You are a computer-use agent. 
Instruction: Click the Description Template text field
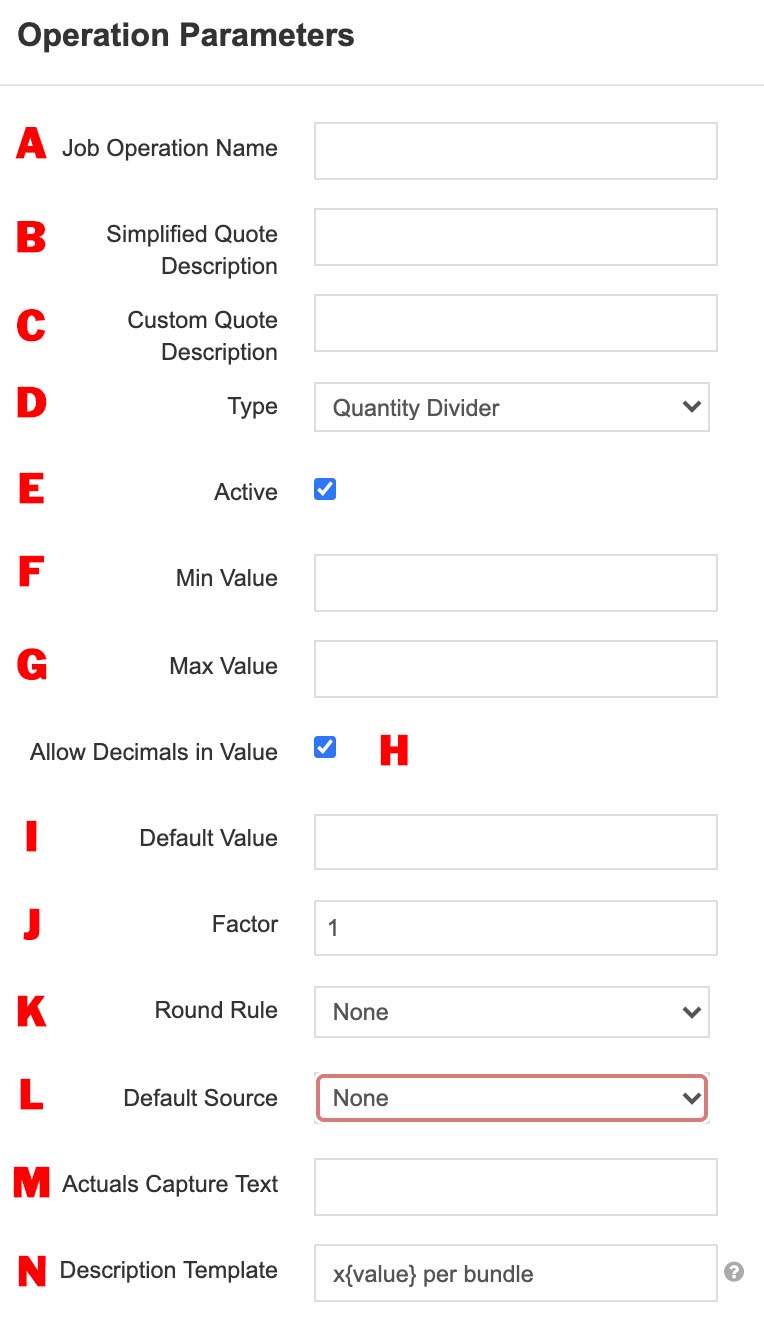[515, 1273]
